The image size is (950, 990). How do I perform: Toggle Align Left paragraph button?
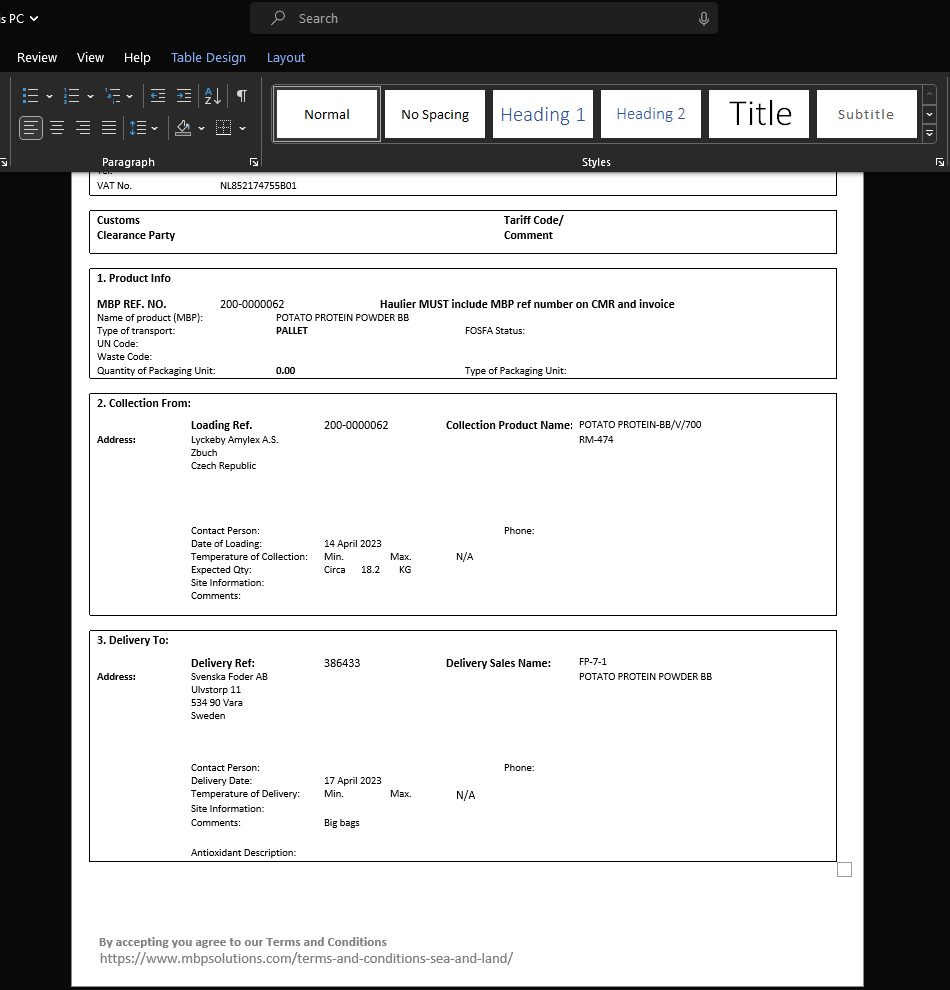coord(31,128)
